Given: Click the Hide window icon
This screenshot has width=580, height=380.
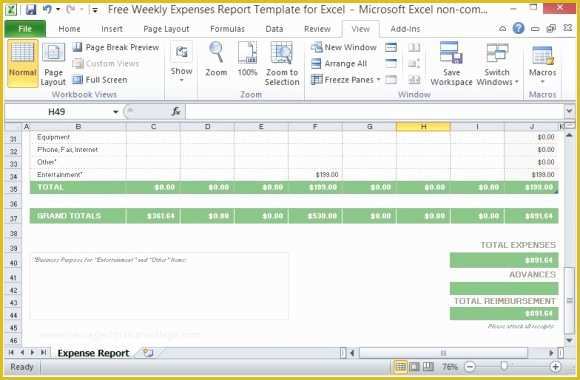Looking at the screenshot, I should click(391, 64).
